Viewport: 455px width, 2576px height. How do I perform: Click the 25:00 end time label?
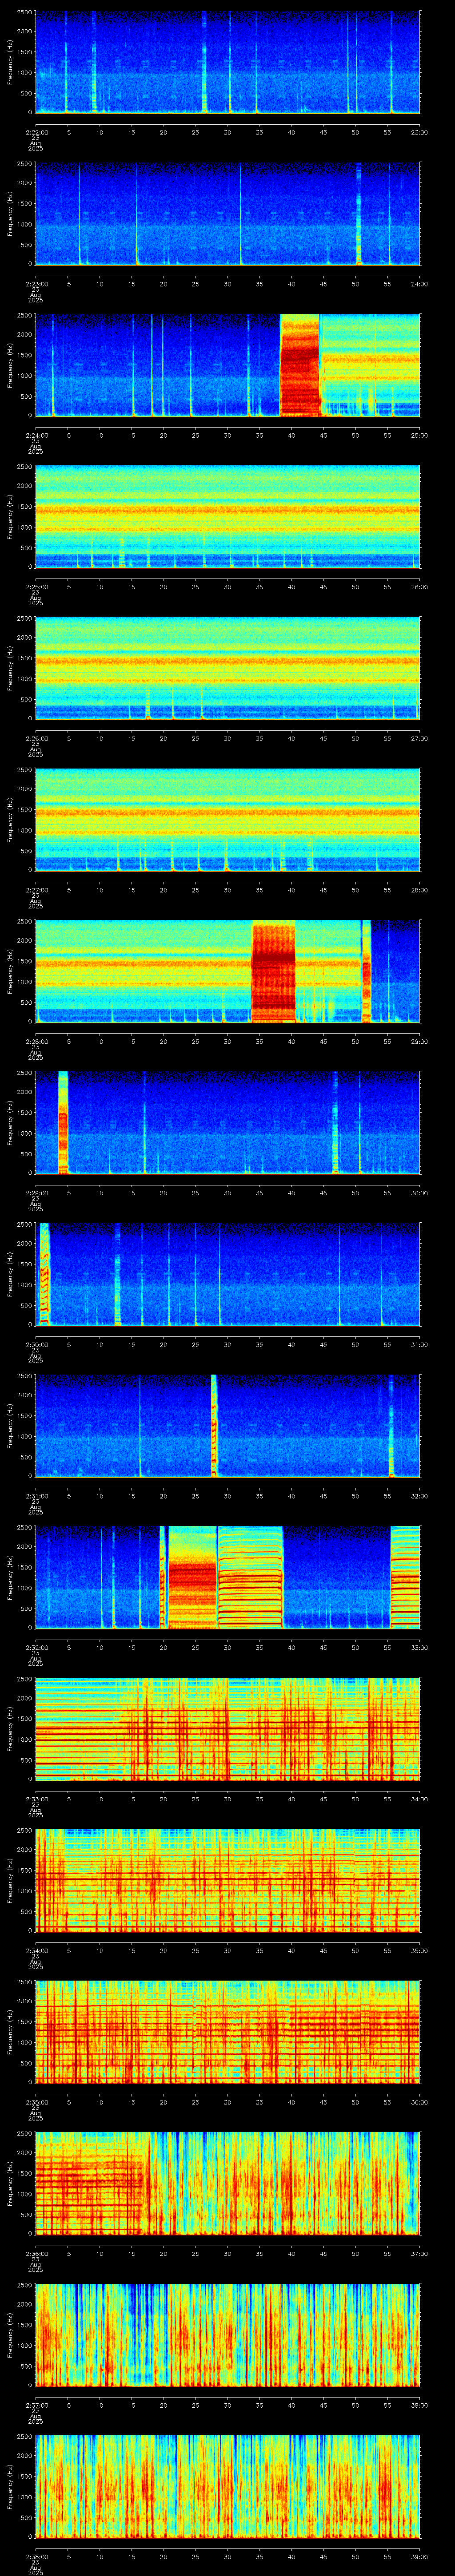(420, 435)
